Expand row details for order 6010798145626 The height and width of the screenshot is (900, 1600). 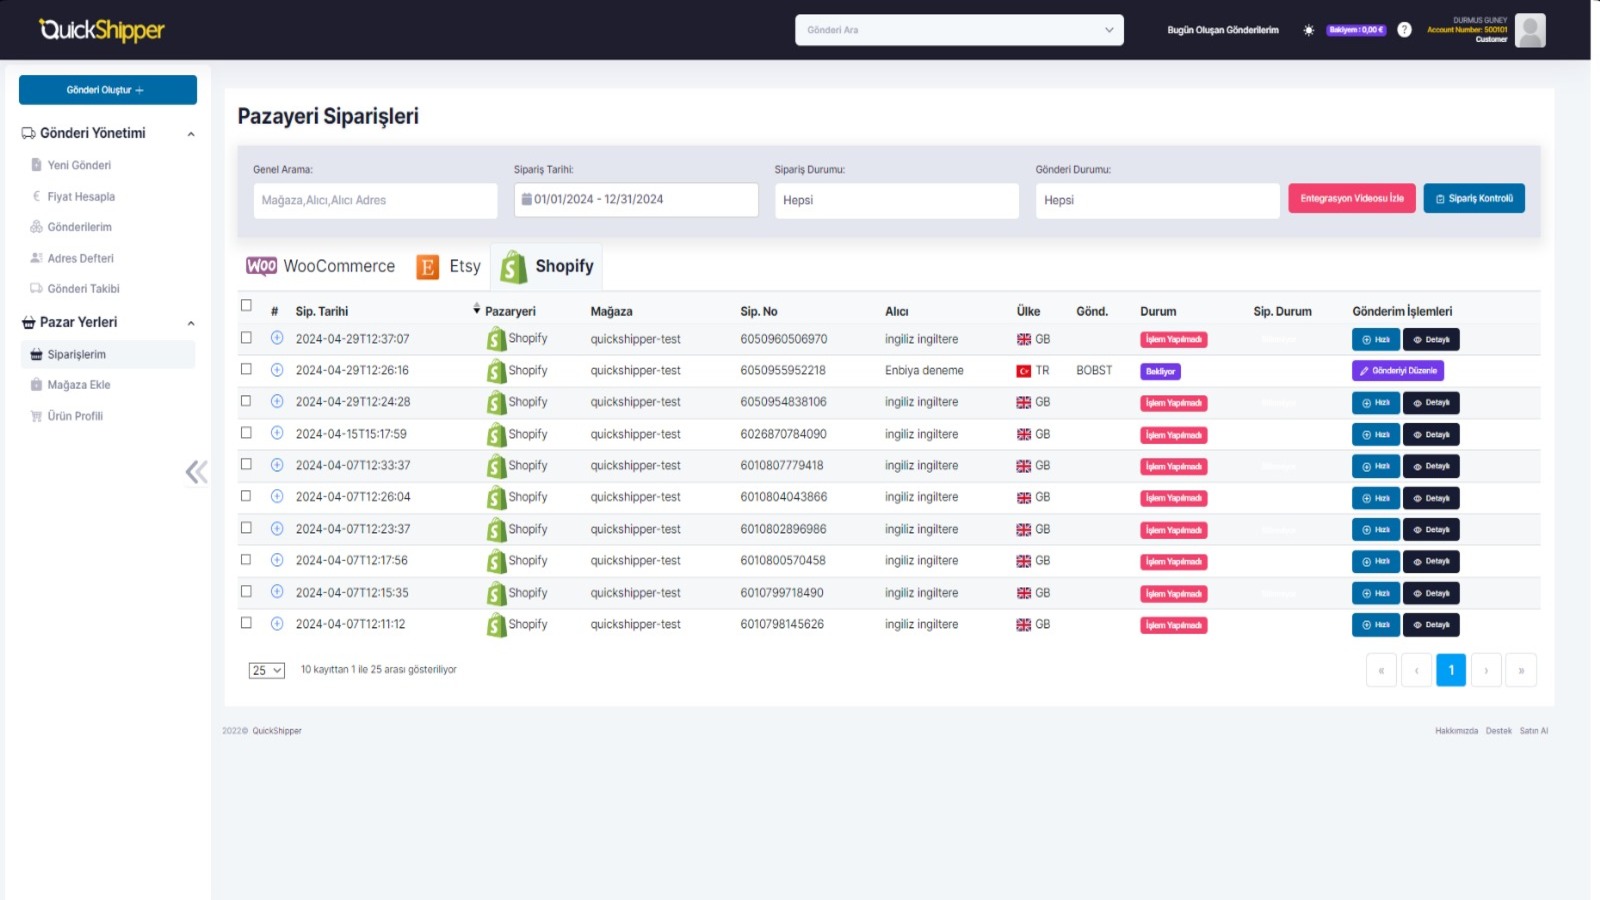tap(277, 623)
